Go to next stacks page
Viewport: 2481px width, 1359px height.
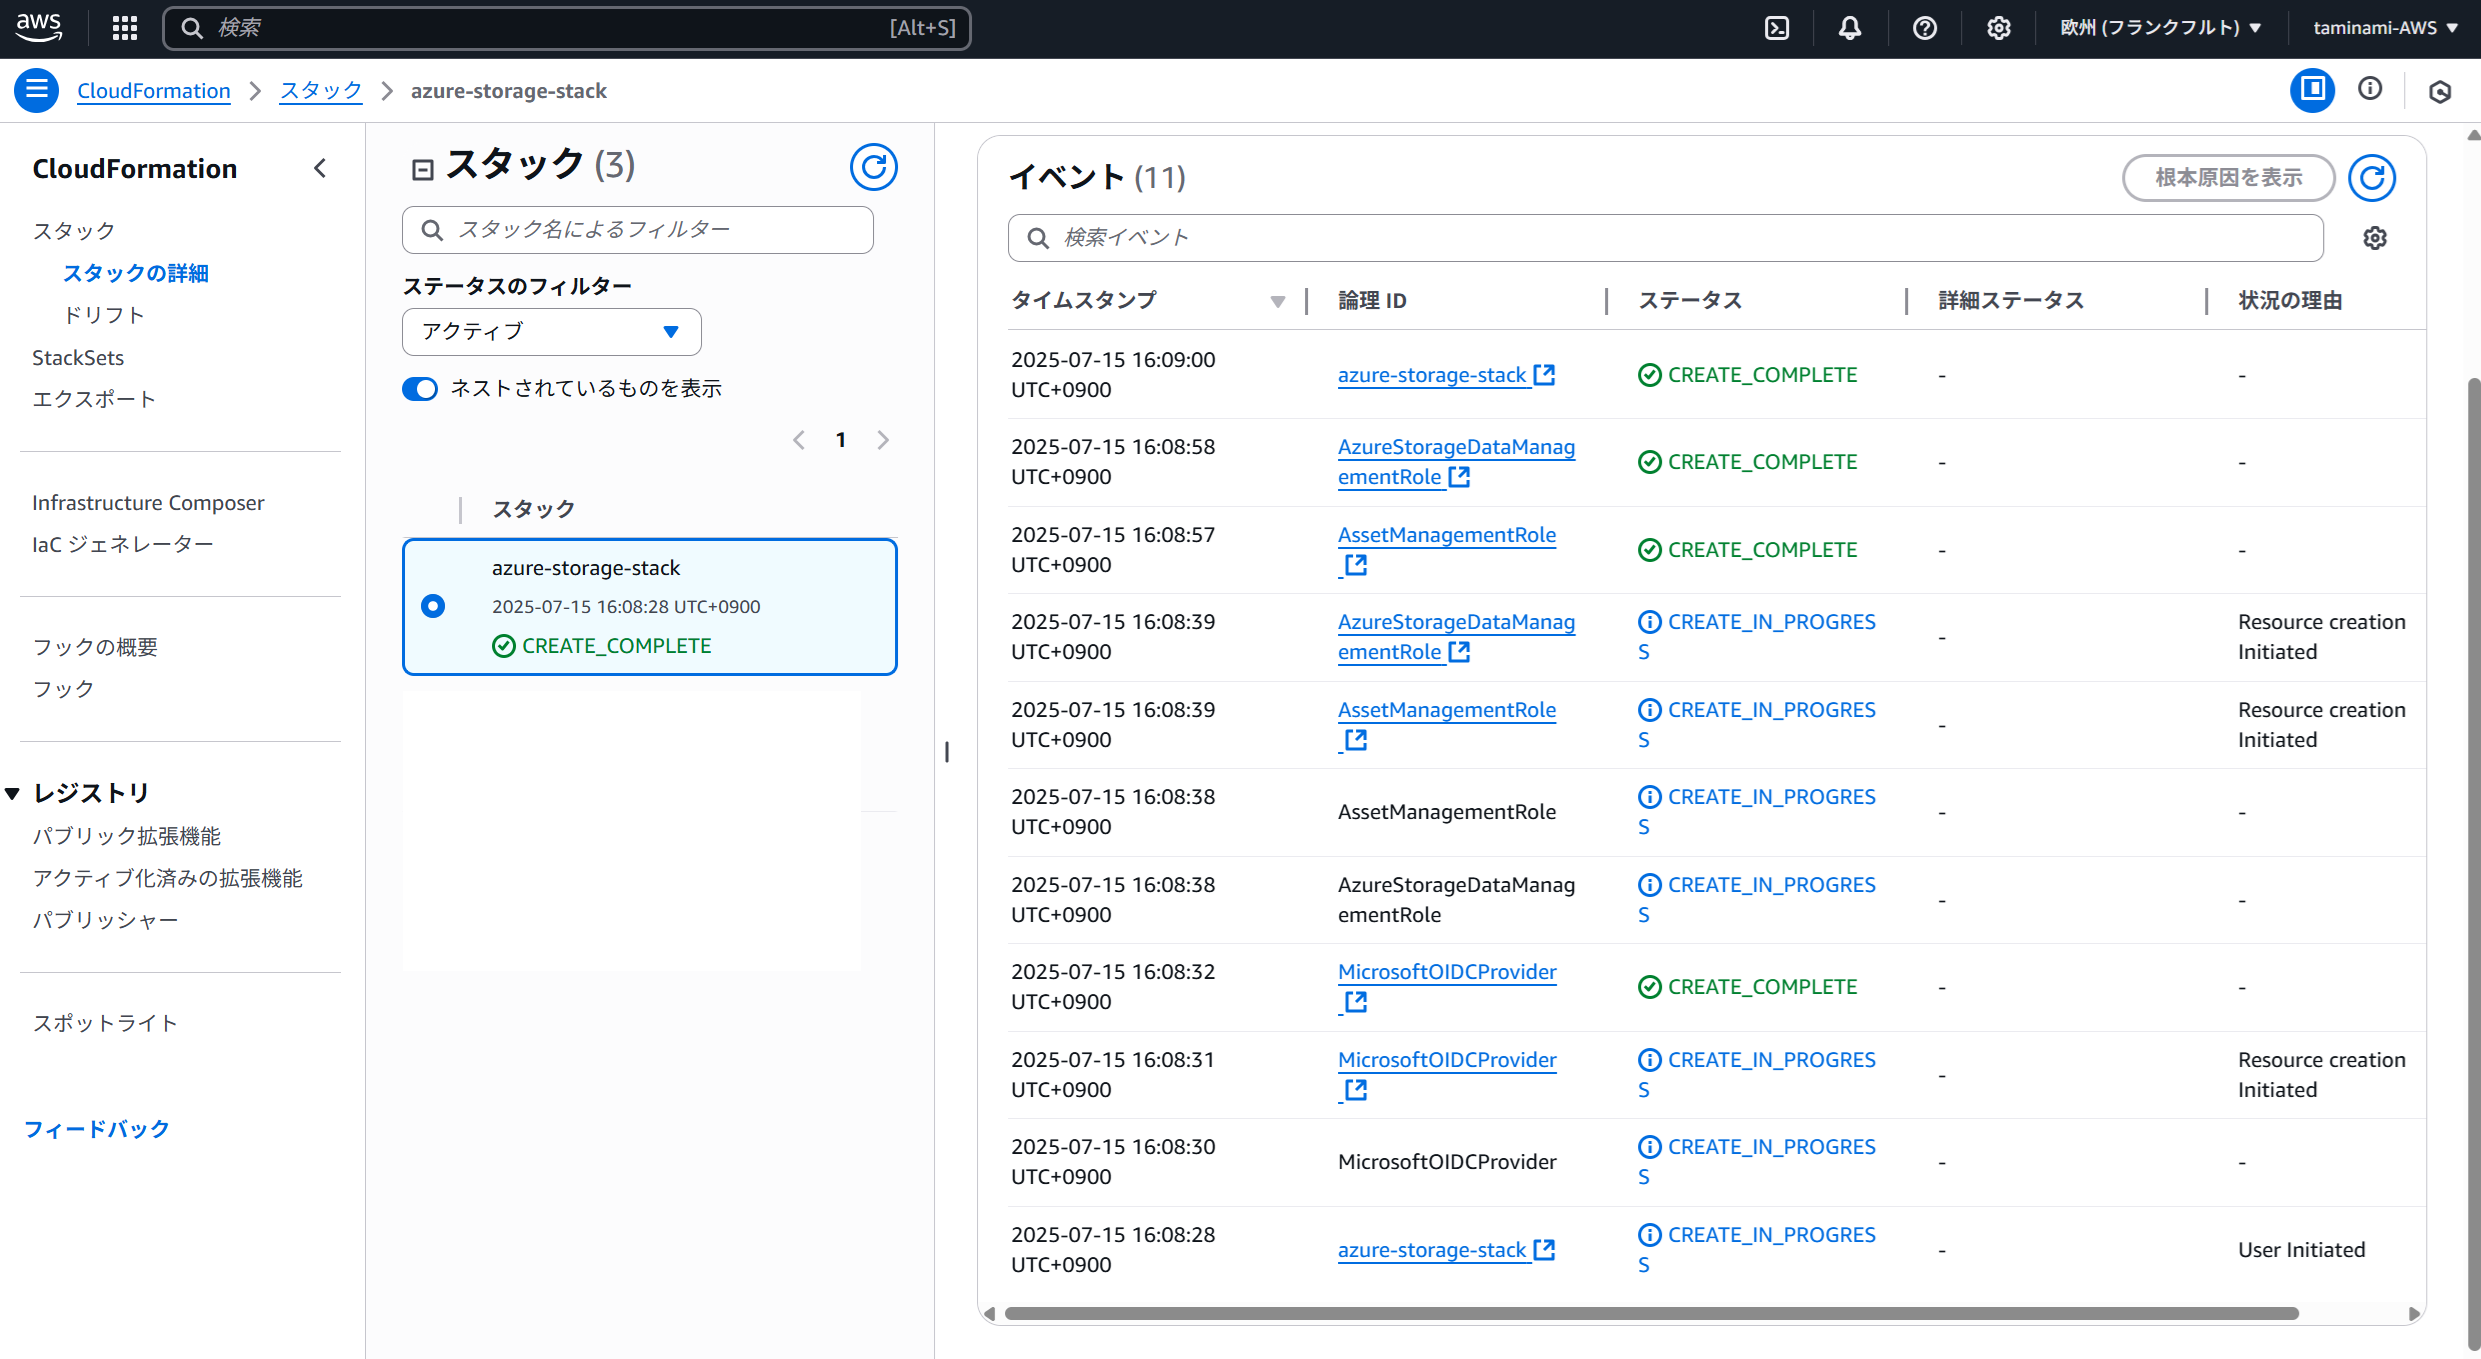pos(883,440)
